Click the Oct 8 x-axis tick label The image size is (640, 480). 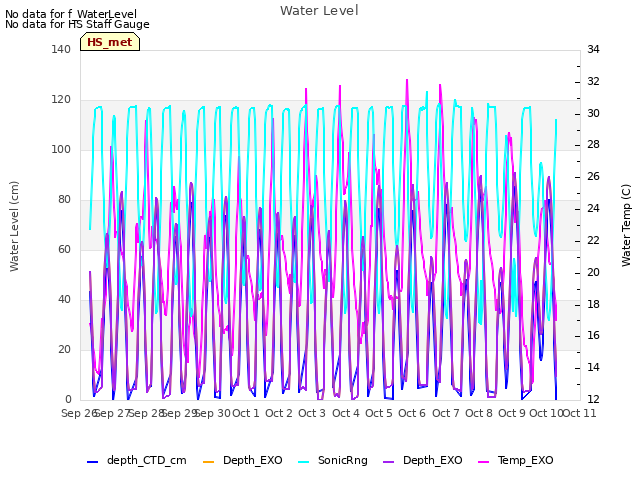(x=479, y=413)
